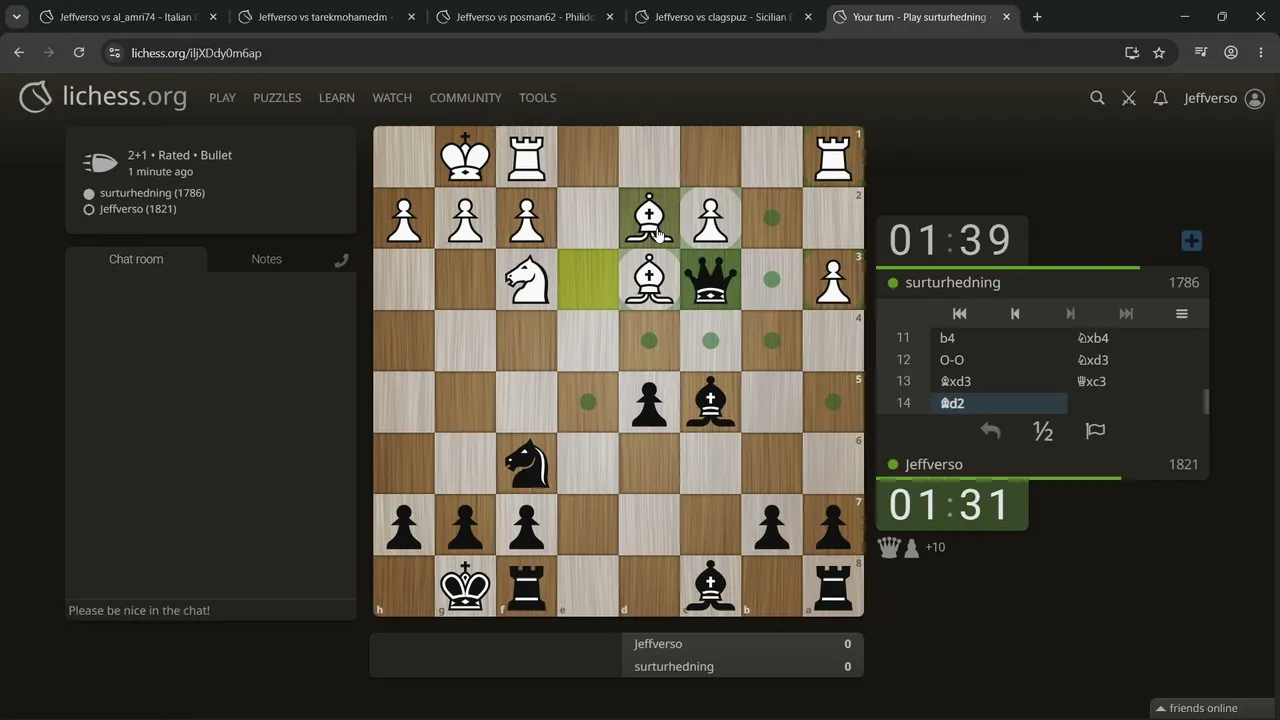Image resolution: width=1280 pixels, height=720 pixels.
Task: Click the white bishop on d3
Action: click(x=649, y=280)
